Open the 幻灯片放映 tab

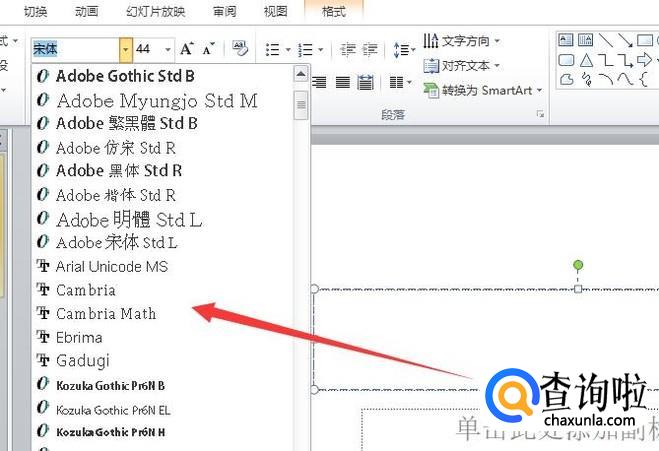coord(156,11)
